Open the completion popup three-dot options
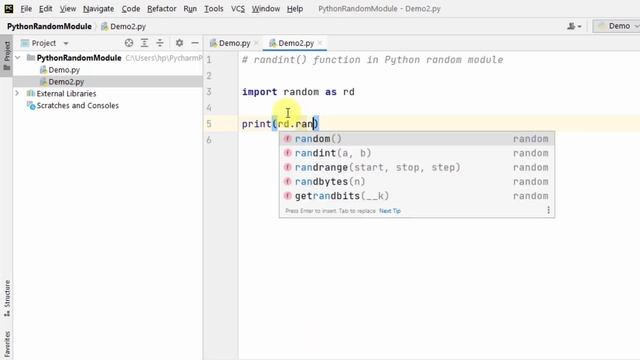This screenshot has height=360, width=640. [548, 210]
